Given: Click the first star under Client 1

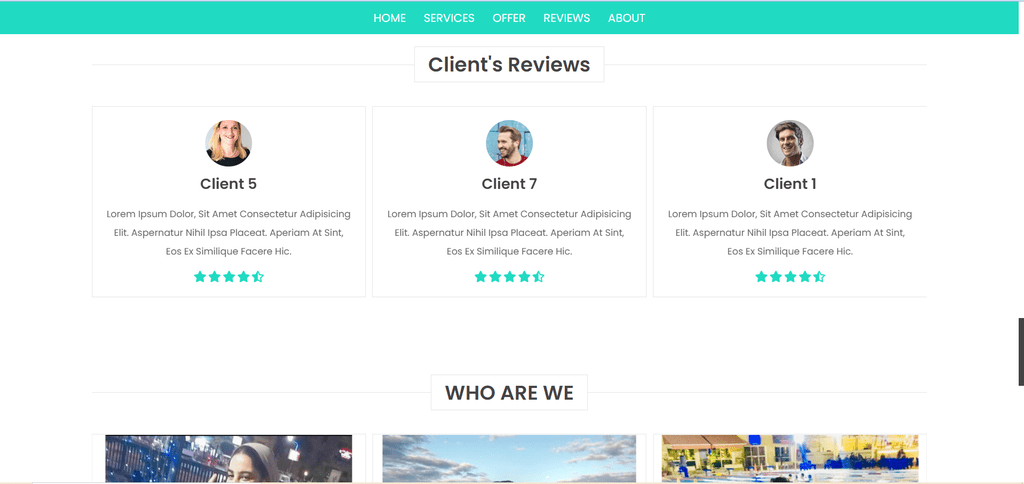Looking at the screenshot, I should (x=761, y=277).
